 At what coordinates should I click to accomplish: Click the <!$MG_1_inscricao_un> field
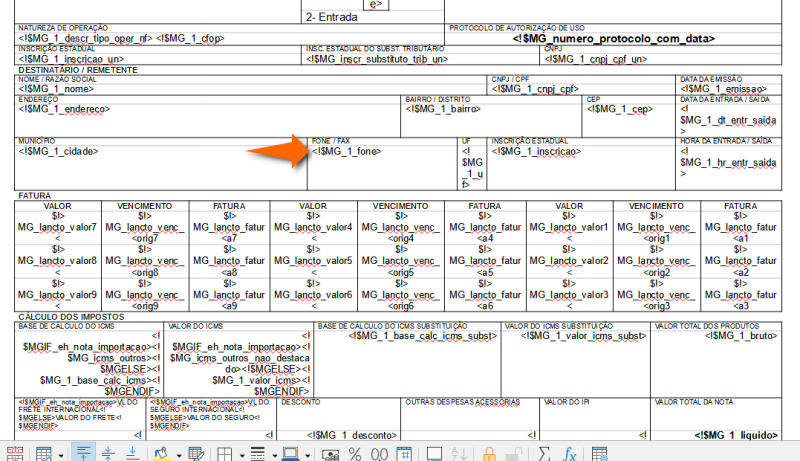(x=71, y=59)
